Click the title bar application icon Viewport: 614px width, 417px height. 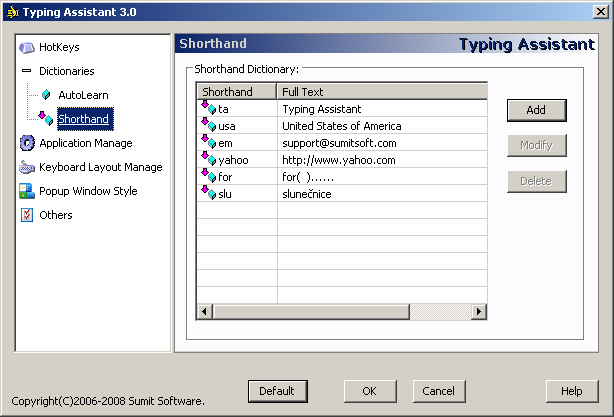(13, 12)
